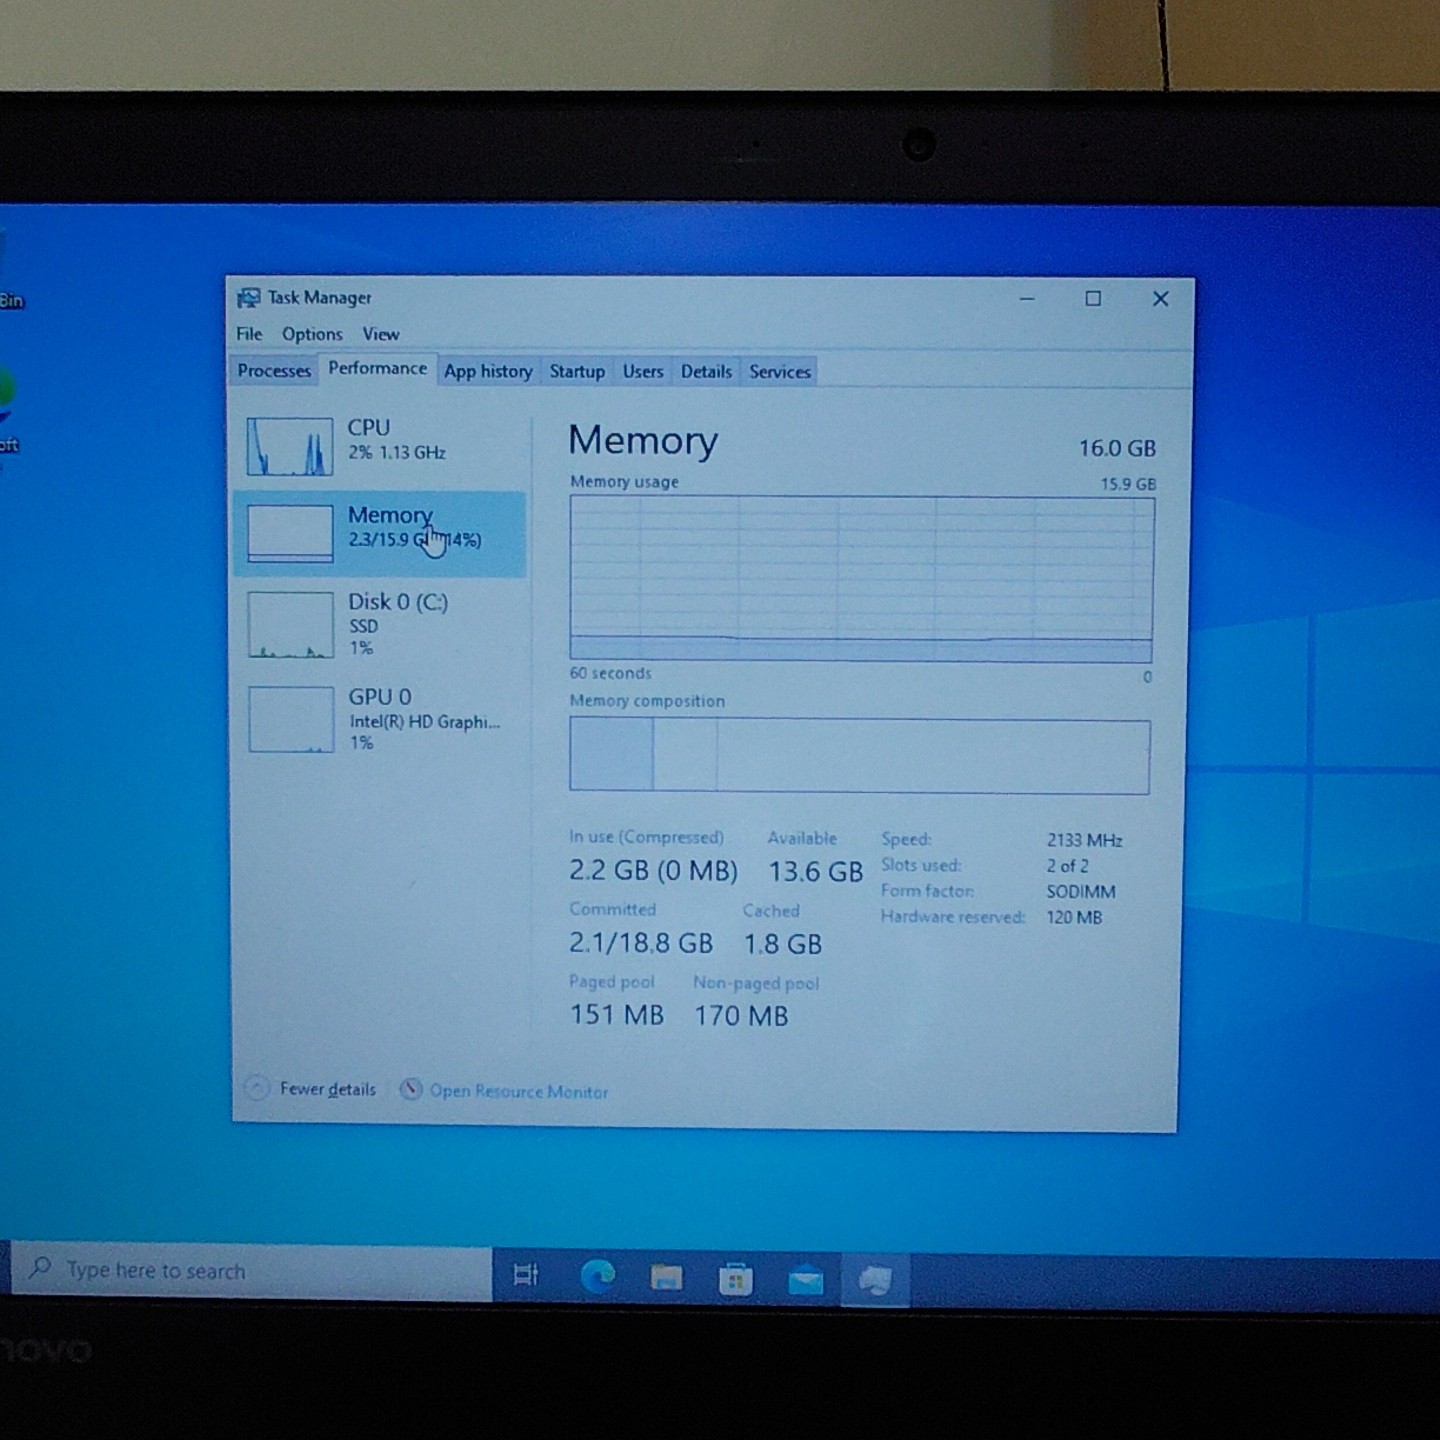Switch to the Startup tab

[577, 371]
